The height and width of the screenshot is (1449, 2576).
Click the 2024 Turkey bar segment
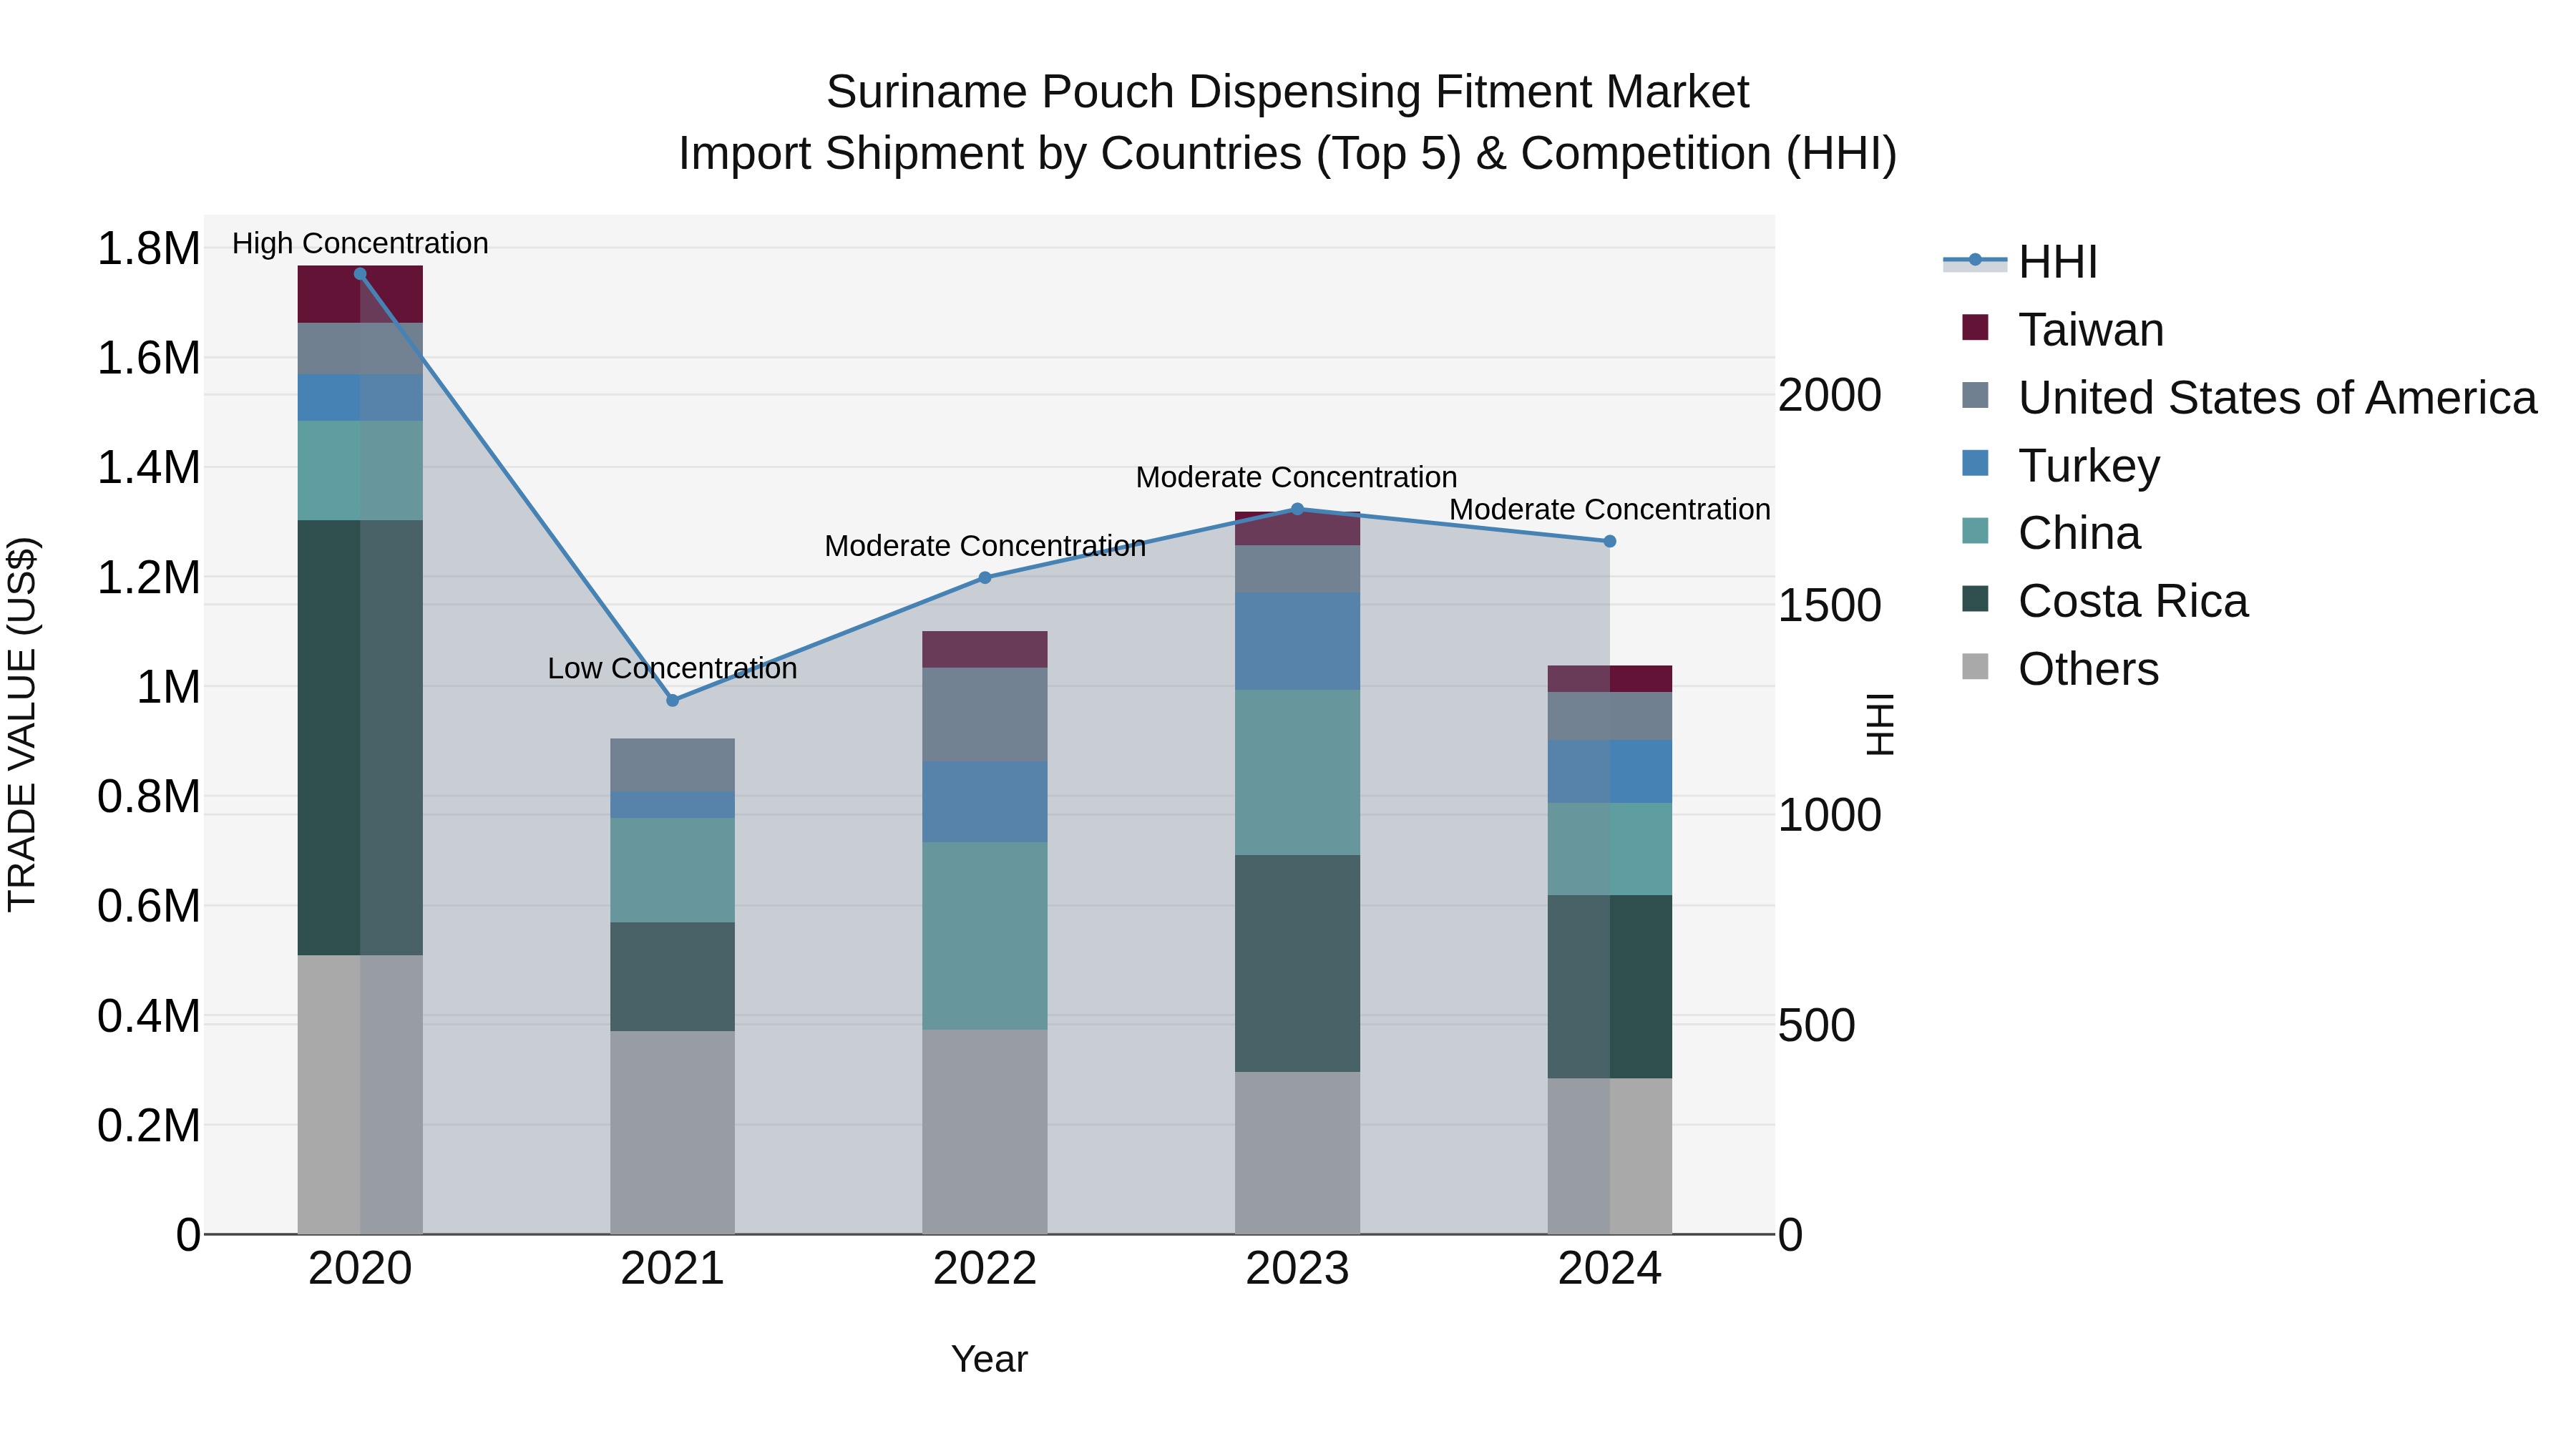tap(1610, 772)
